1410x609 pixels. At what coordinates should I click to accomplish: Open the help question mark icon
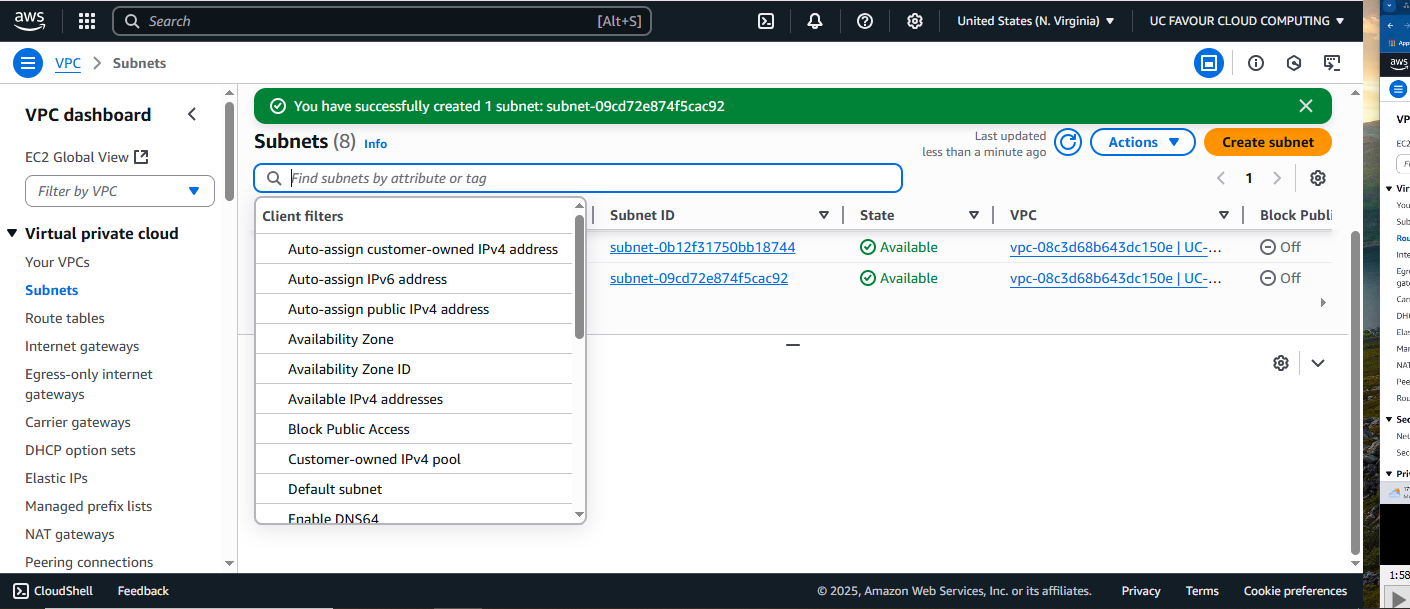865,21
